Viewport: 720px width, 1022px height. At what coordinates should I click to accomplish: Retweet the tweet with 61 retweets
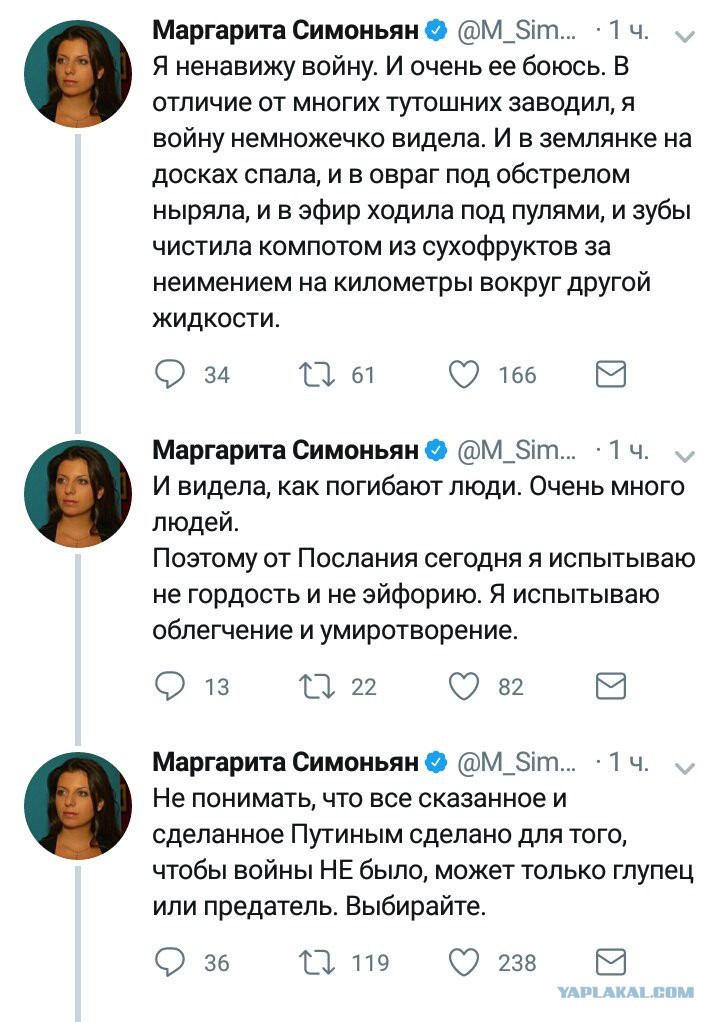tap(317, 375)
